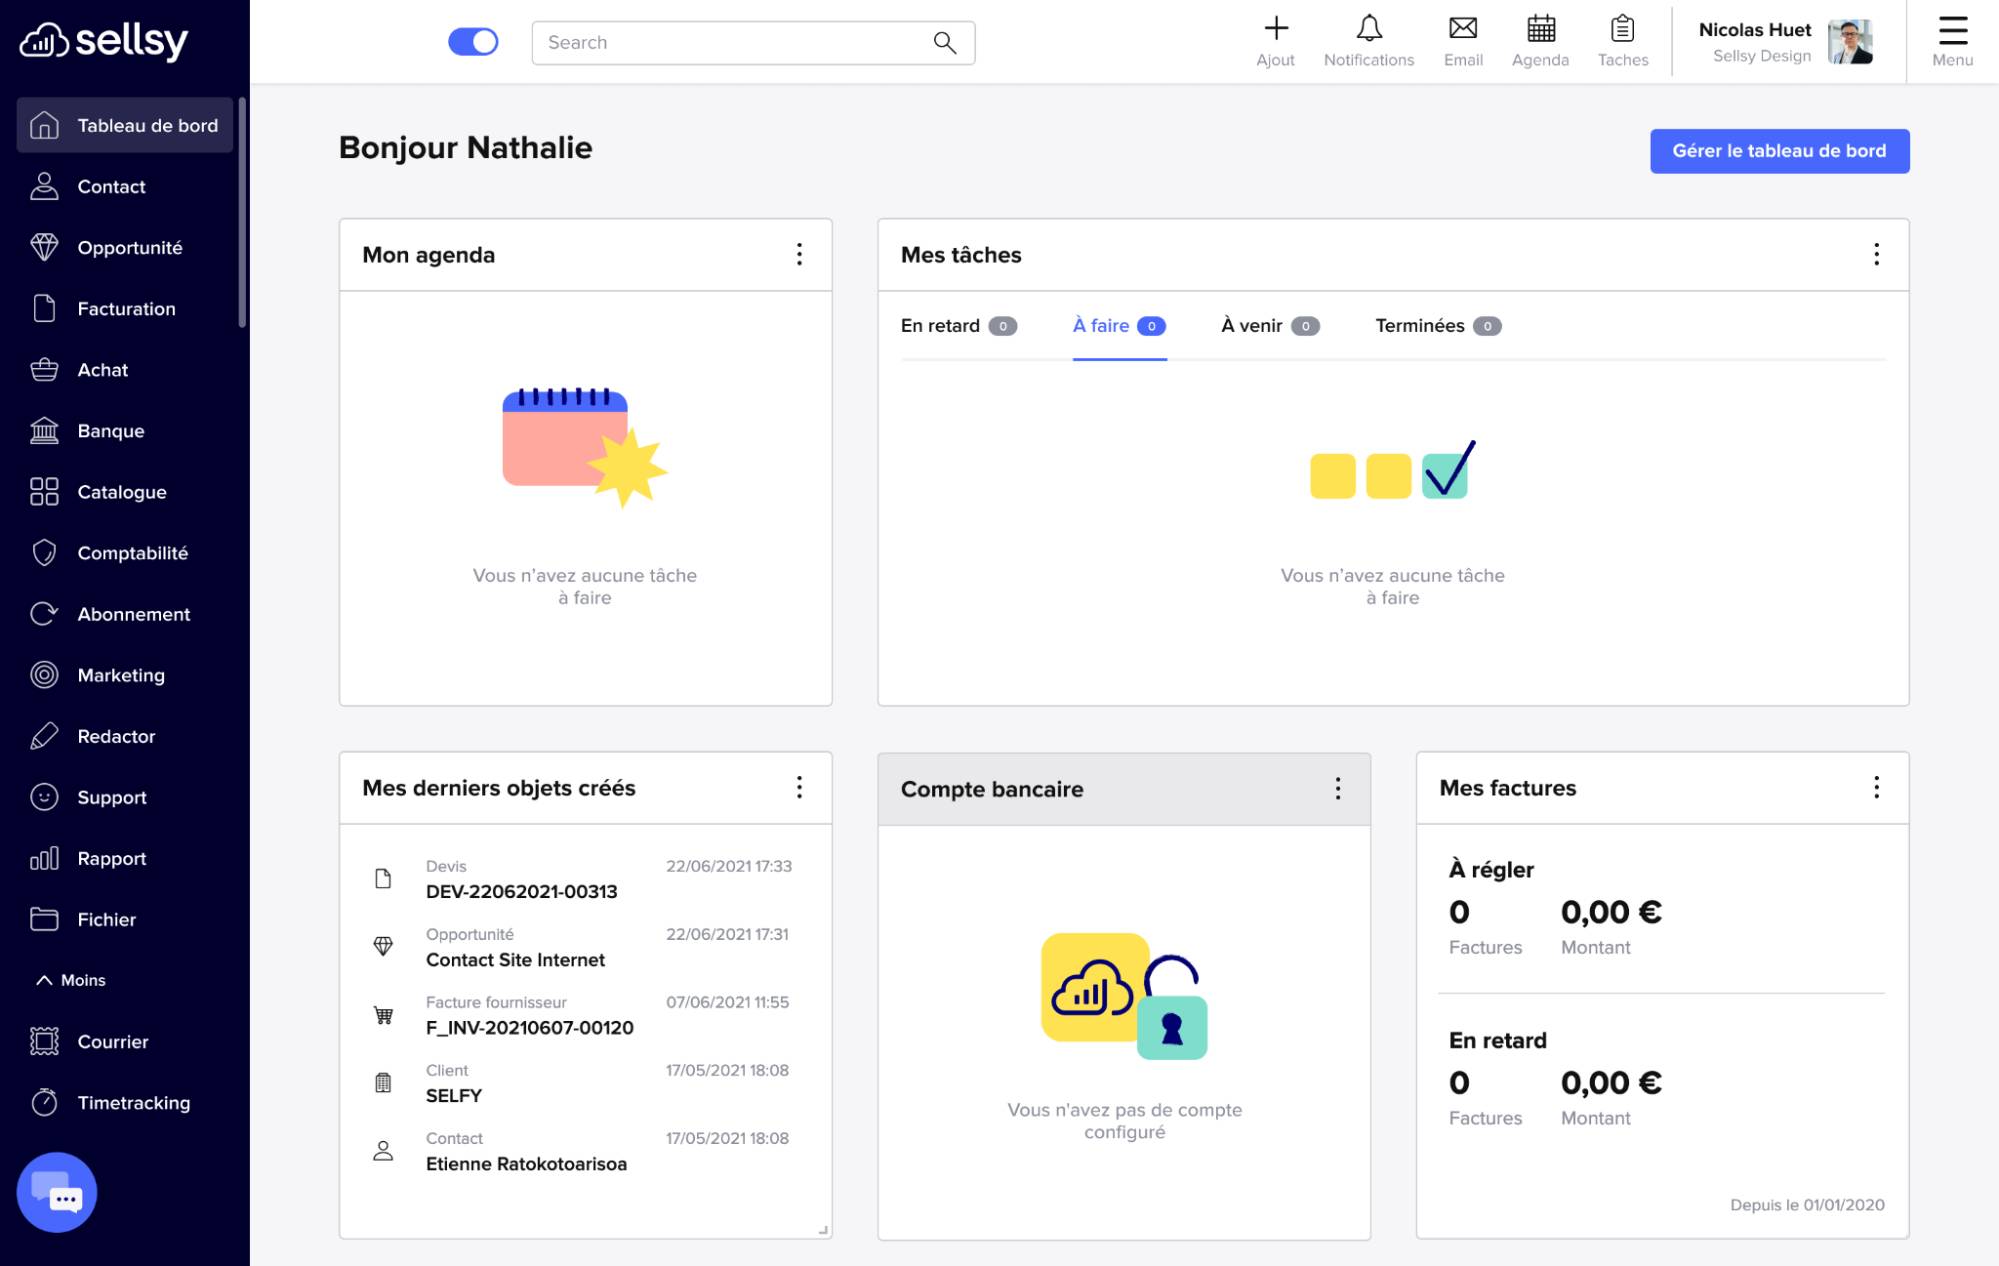Go to the Banque section
This screenshot has height=1266, width=1999.
coord(110,431)
